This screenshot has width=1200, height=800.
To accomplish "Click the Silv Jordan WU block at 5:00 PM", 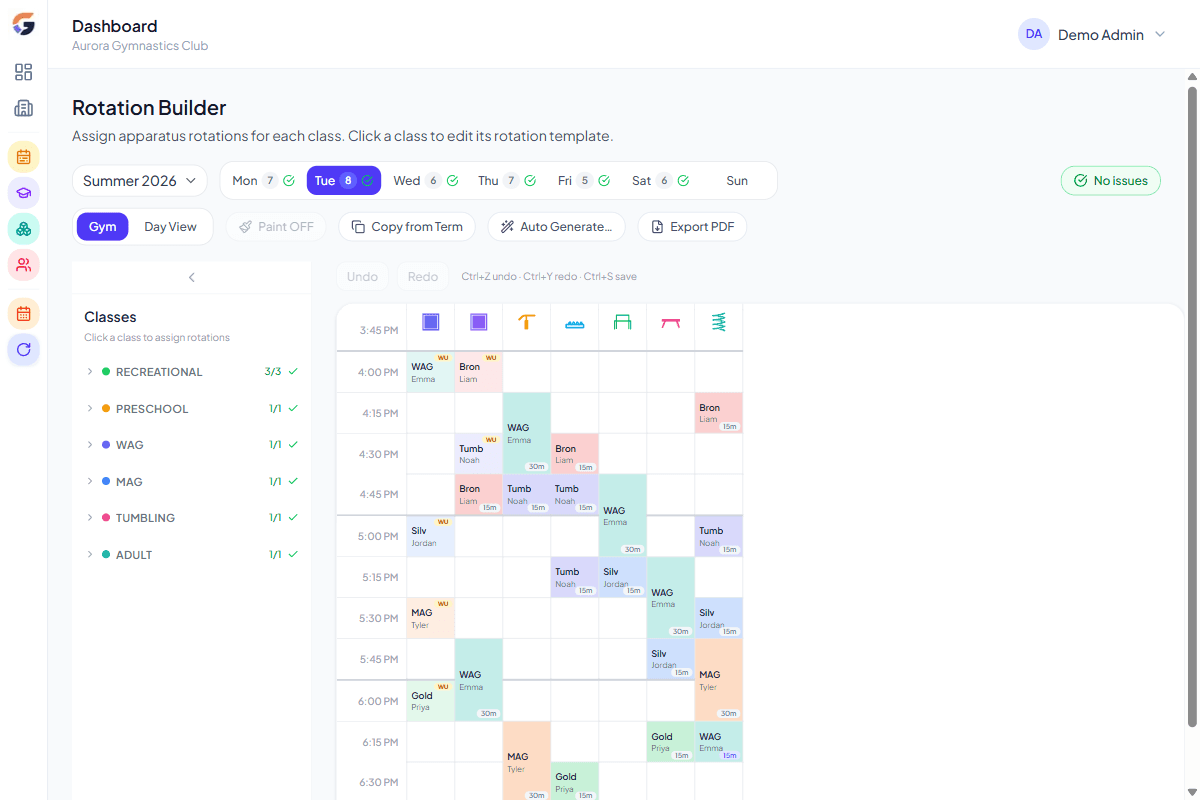I will coord(431,536).
